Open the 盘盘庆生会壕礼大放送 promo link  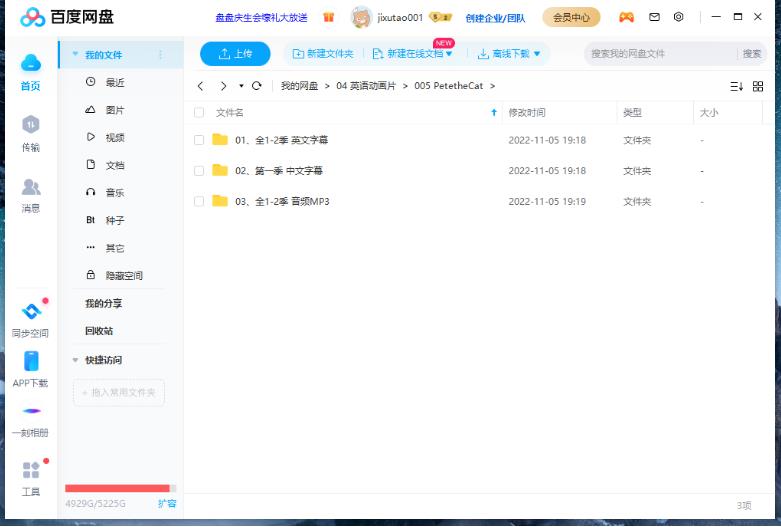coord(261,18)
